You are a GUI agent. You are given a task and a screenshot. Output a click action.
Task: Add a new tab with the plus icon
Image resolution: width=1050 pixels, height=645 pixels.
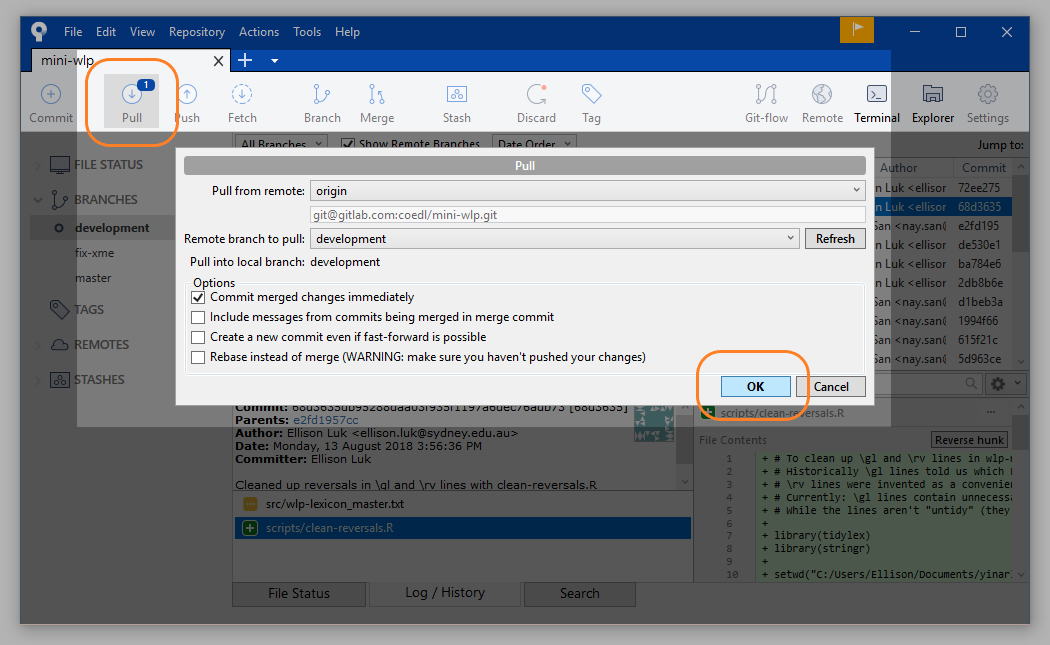click(x=245, y=60)
